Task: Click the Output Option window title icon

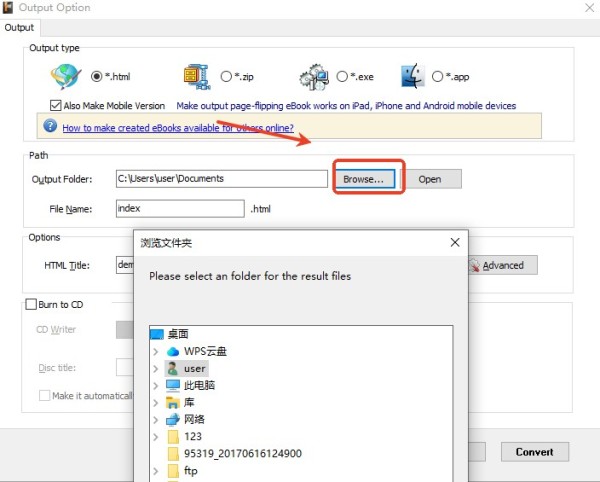Action: pos(8,7)
